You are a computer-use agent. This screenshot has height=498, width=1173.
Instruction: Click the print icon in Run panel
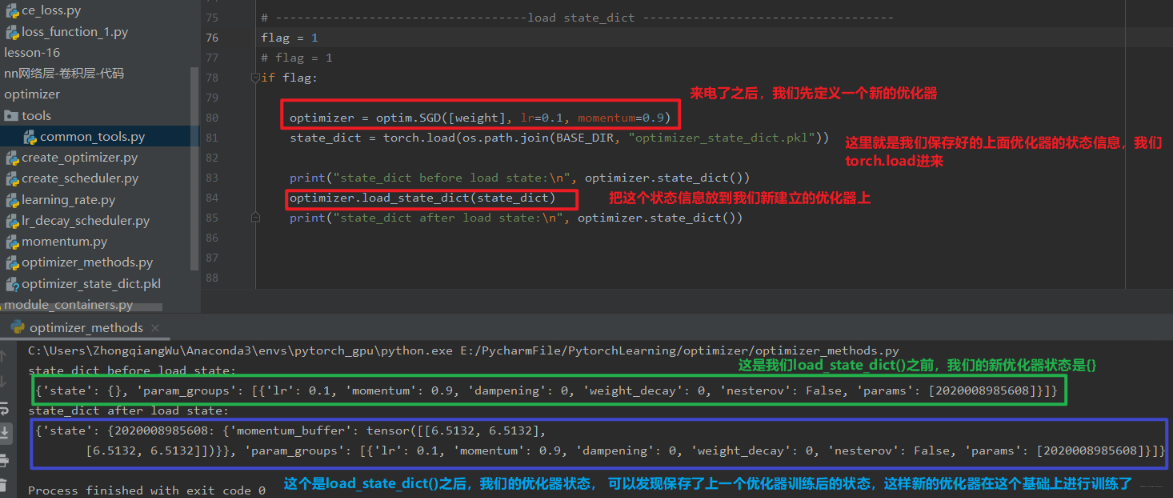4,460
